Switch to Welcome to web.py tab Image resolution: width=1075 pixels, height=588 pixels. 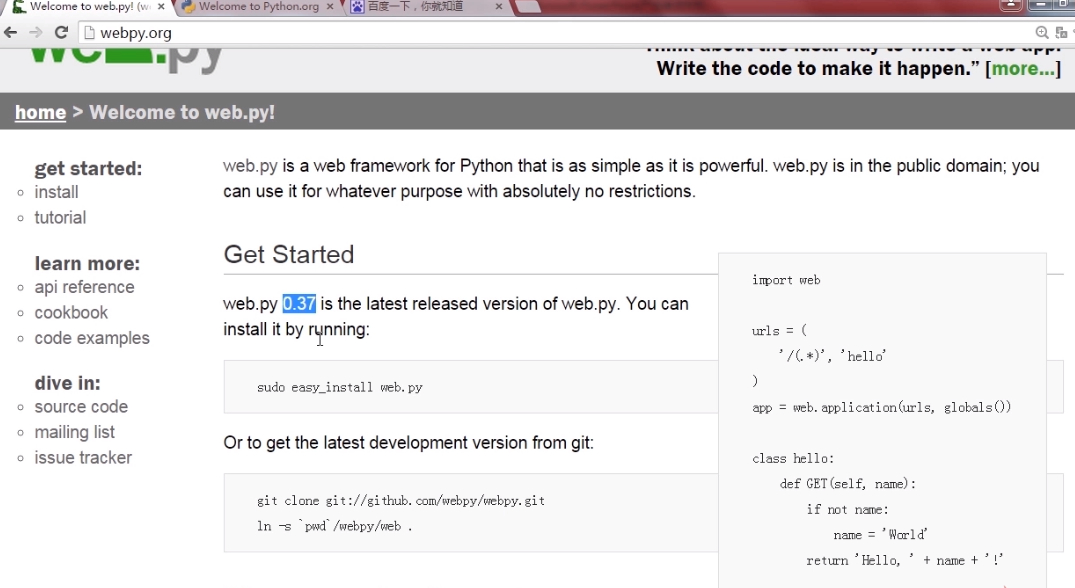(x=90, y=7)
